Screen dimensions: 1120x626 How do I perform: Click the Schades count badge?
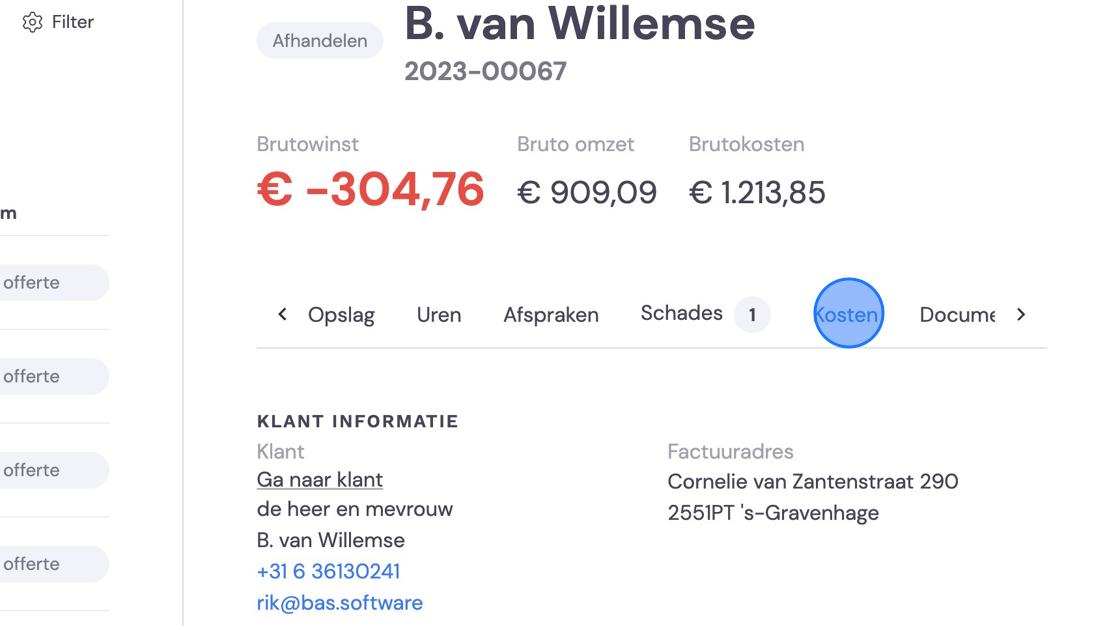(x=752, y=314)
